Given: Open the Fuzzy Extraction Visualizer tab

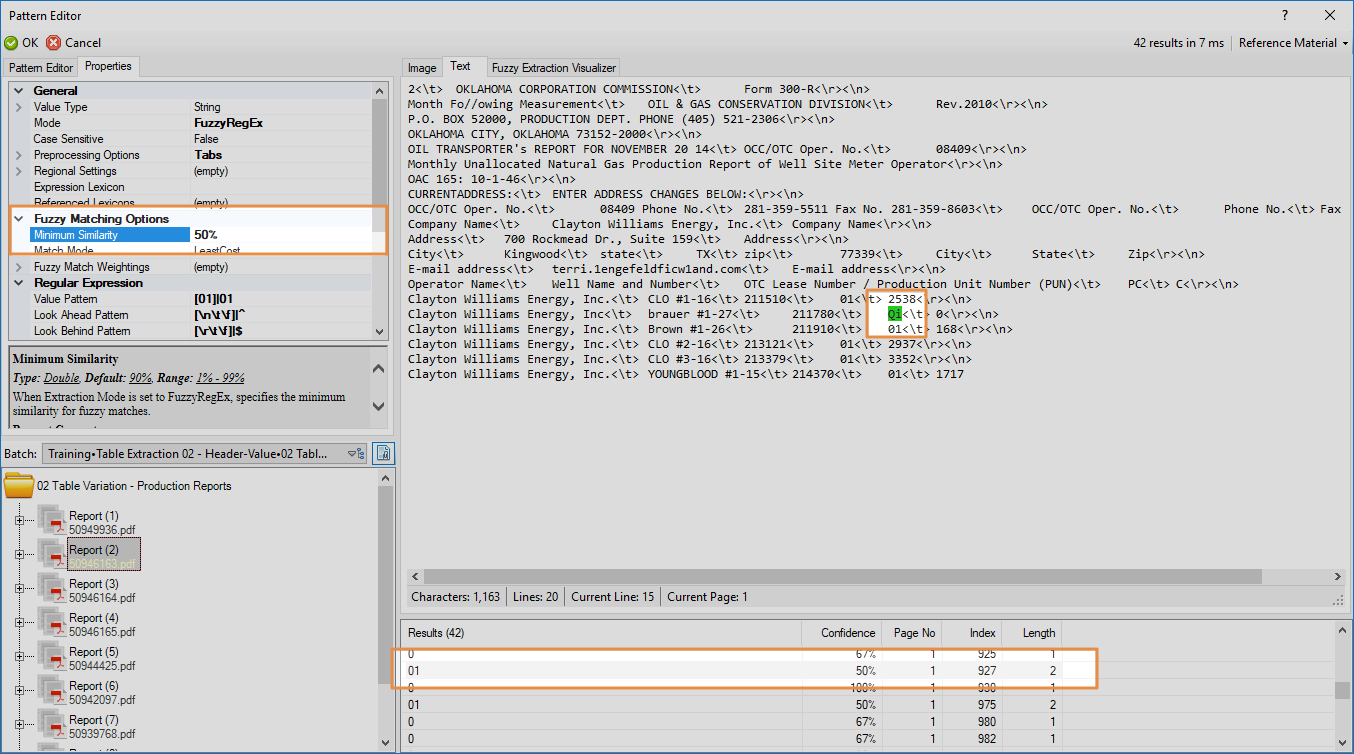Looking at the screenshot, I should tap(553, 68).
